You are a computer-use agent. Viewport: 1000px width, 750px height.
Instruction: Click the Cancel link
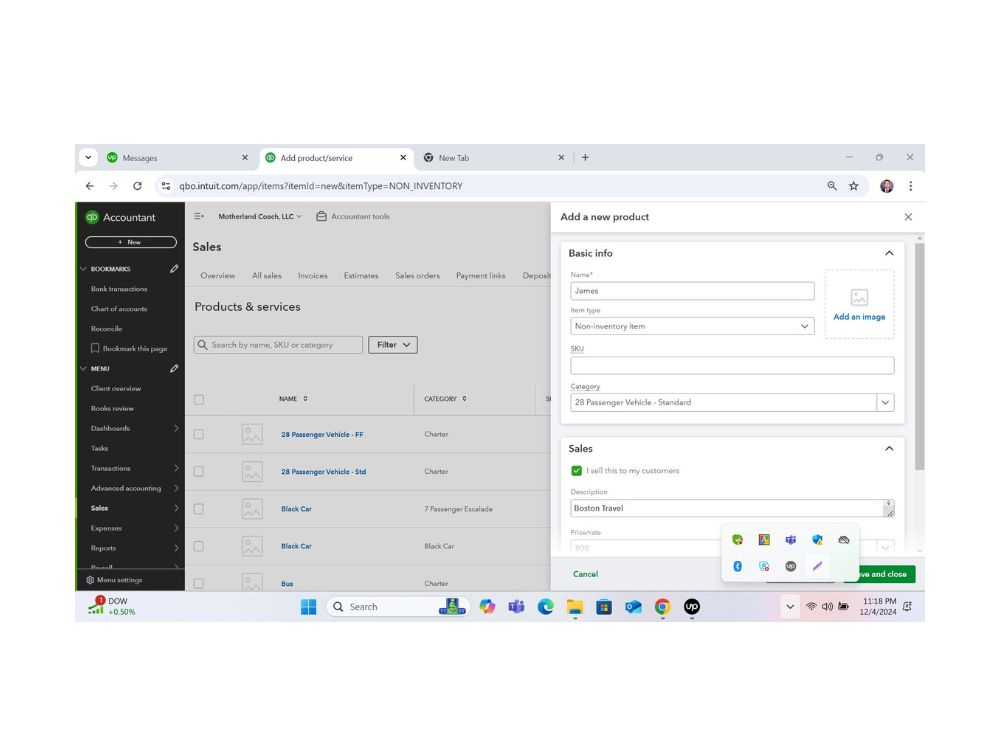click(x=585, y=574)
